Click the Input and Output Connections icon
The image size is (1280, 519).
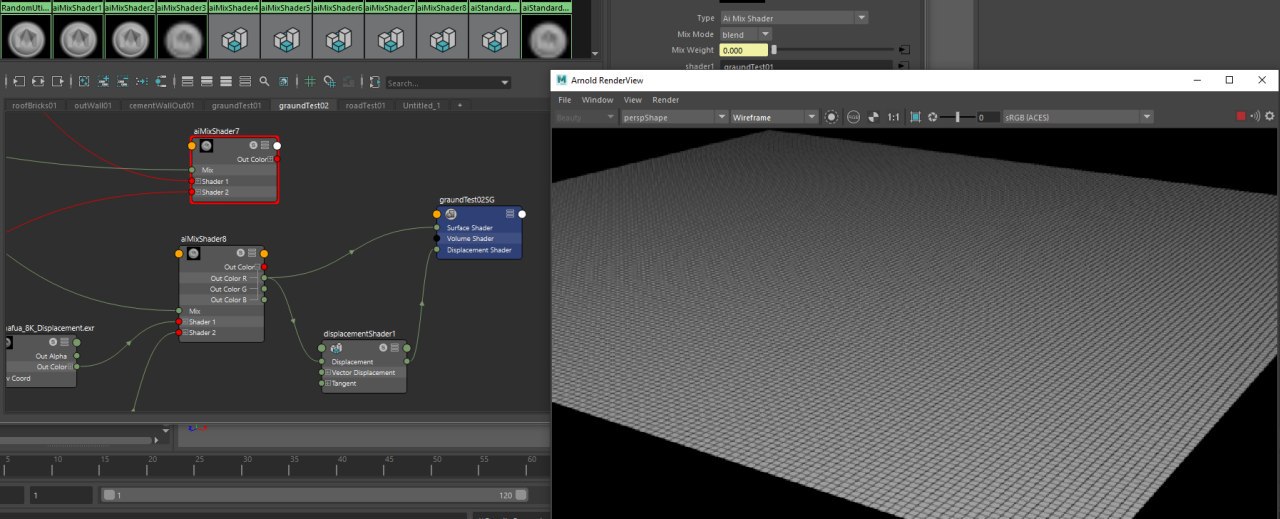point(38,82)
